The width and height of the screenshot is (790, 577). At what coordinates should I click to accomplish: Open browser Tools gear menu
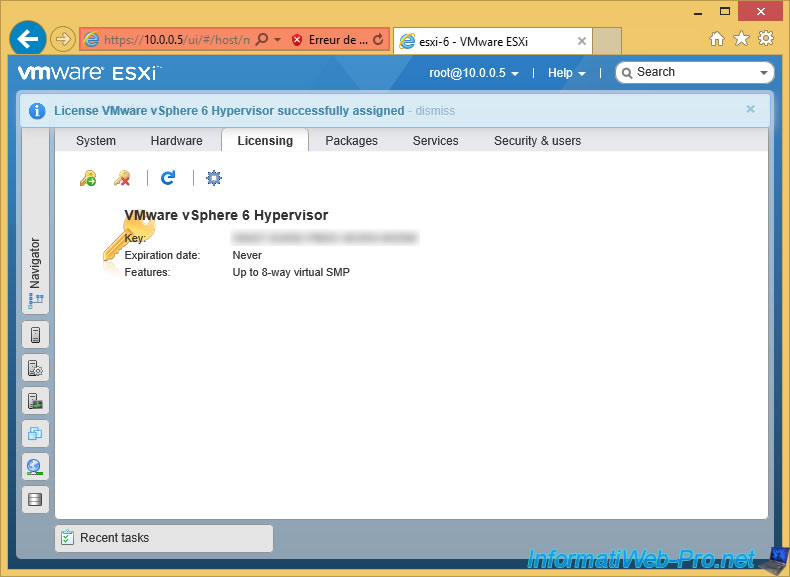(766, 38)
